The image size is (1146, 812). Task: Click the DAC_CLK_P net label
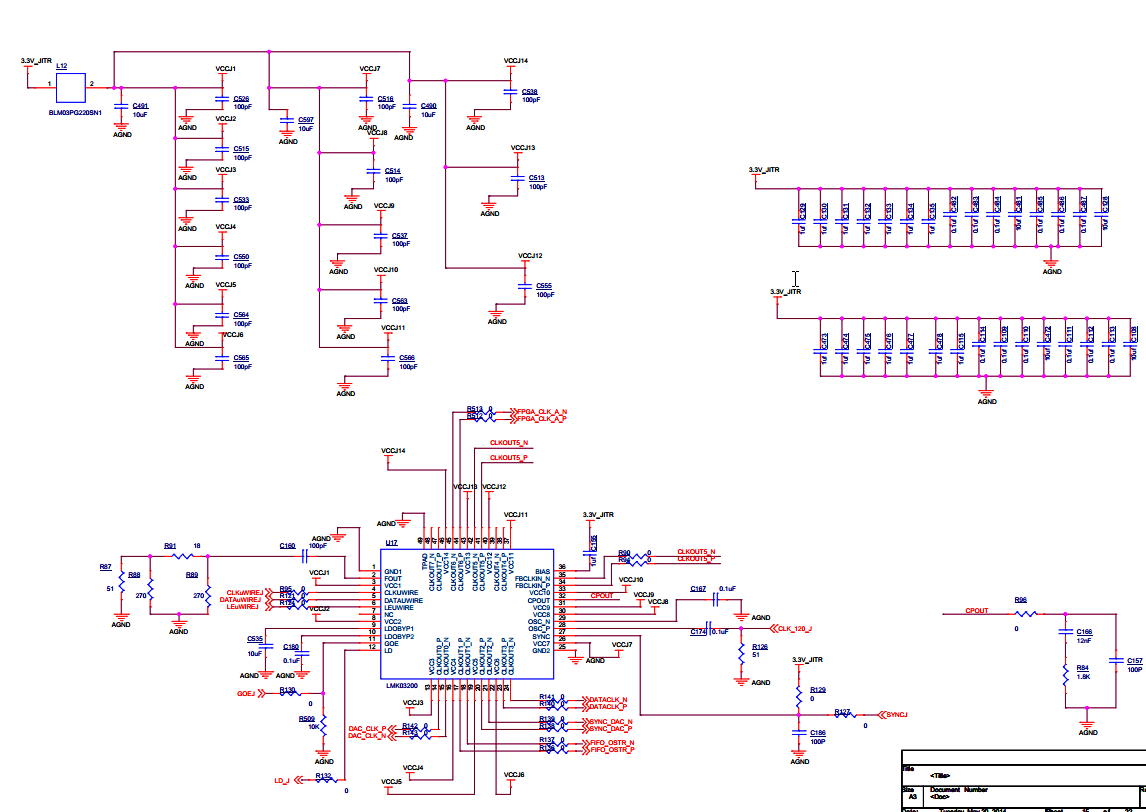[367, 729]
